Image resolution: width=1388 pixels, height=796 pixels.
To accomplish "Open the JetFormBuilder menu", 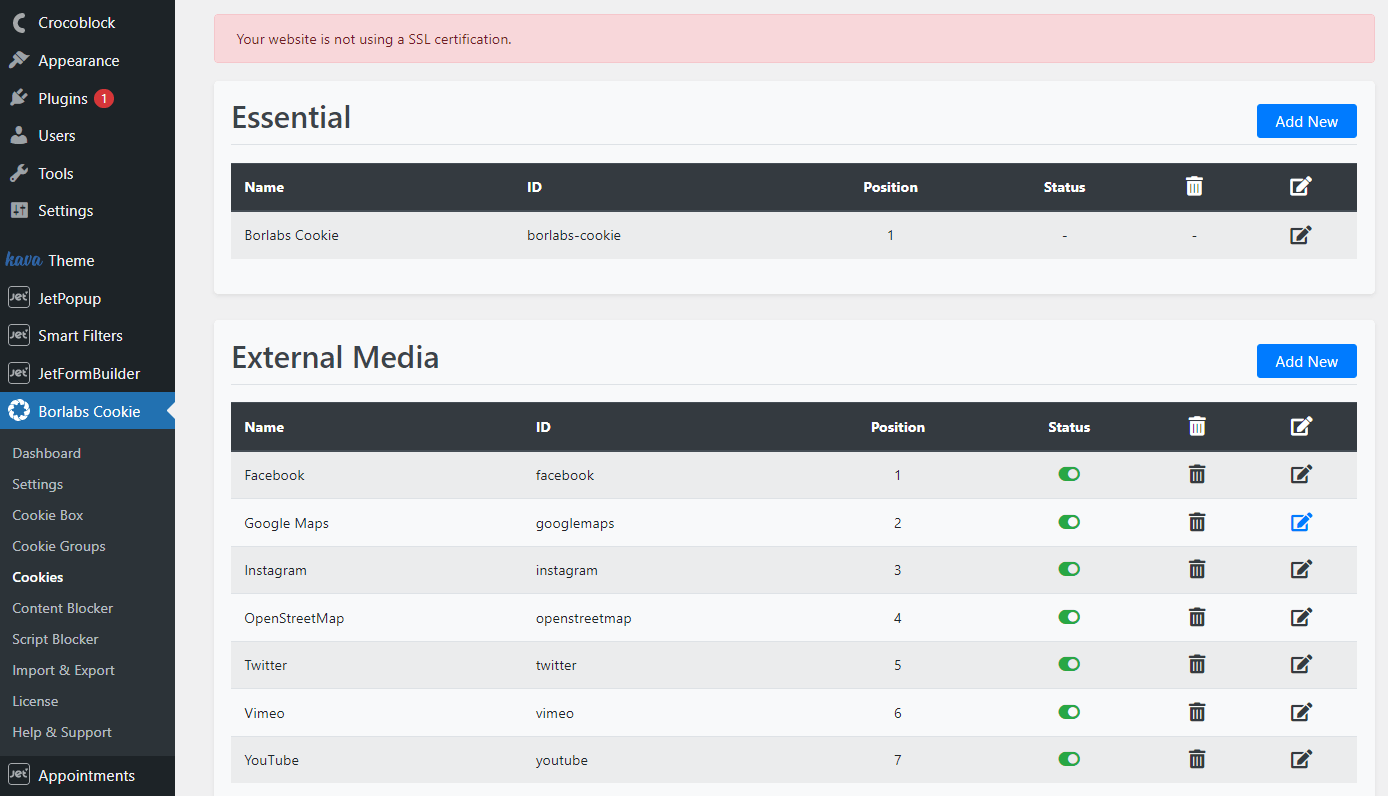I will 87,373.
